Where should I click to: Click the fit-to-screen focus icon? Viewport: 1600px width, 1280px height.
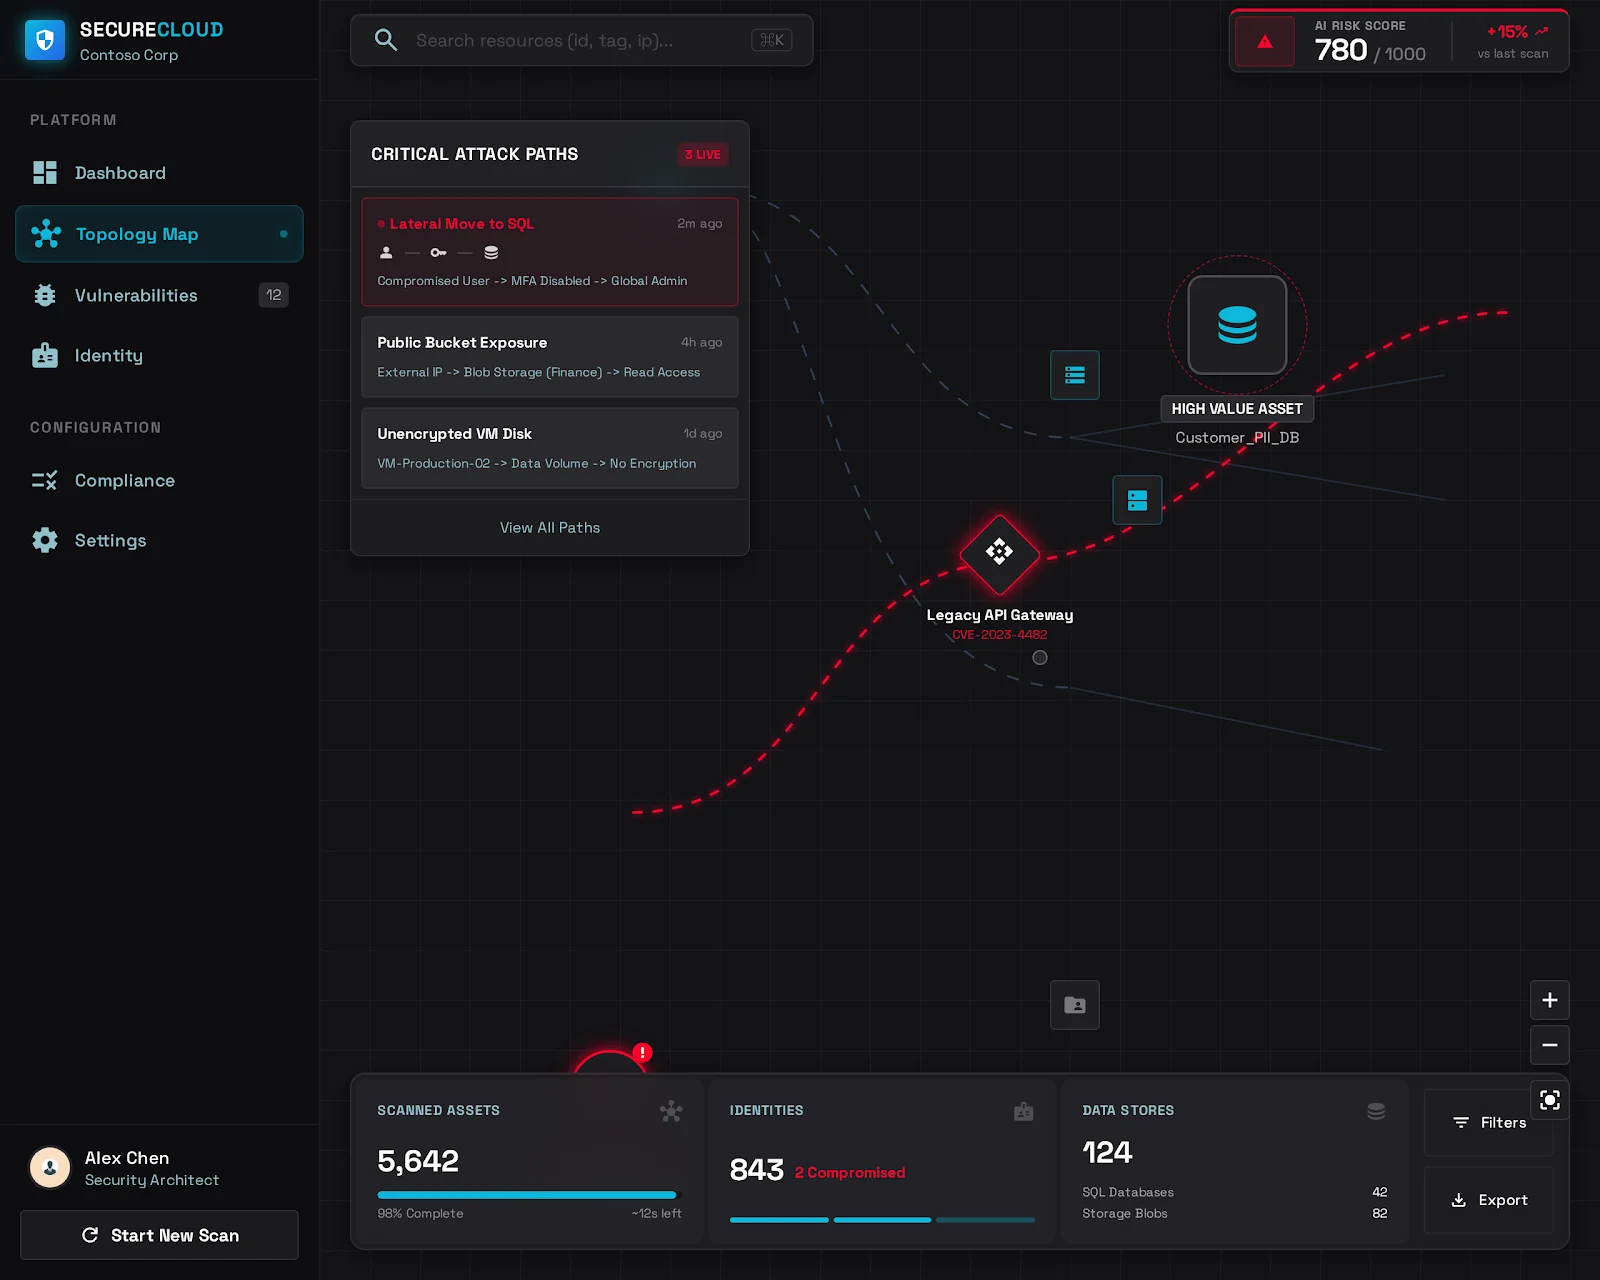(x=1550, y=1100)
